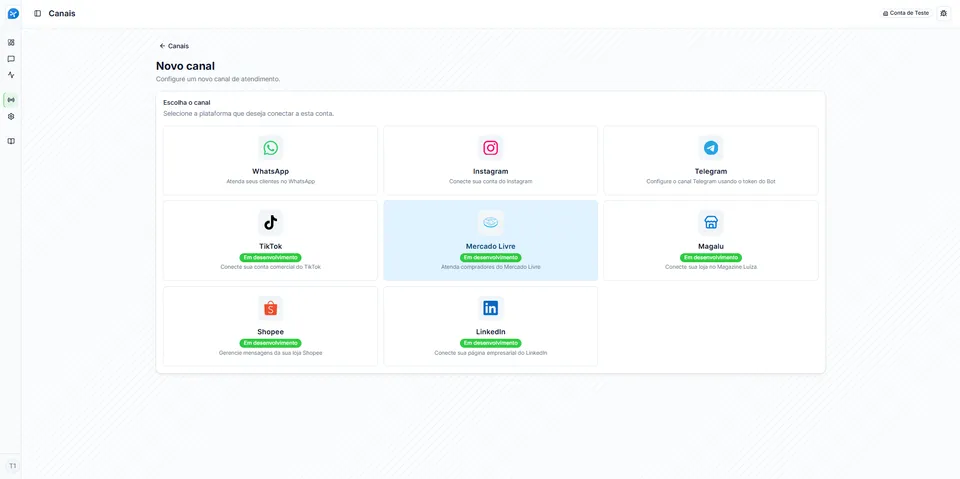Open the activity pulse icon in sidebar
The width and height of the screenshot is (960, 479).
11,75
